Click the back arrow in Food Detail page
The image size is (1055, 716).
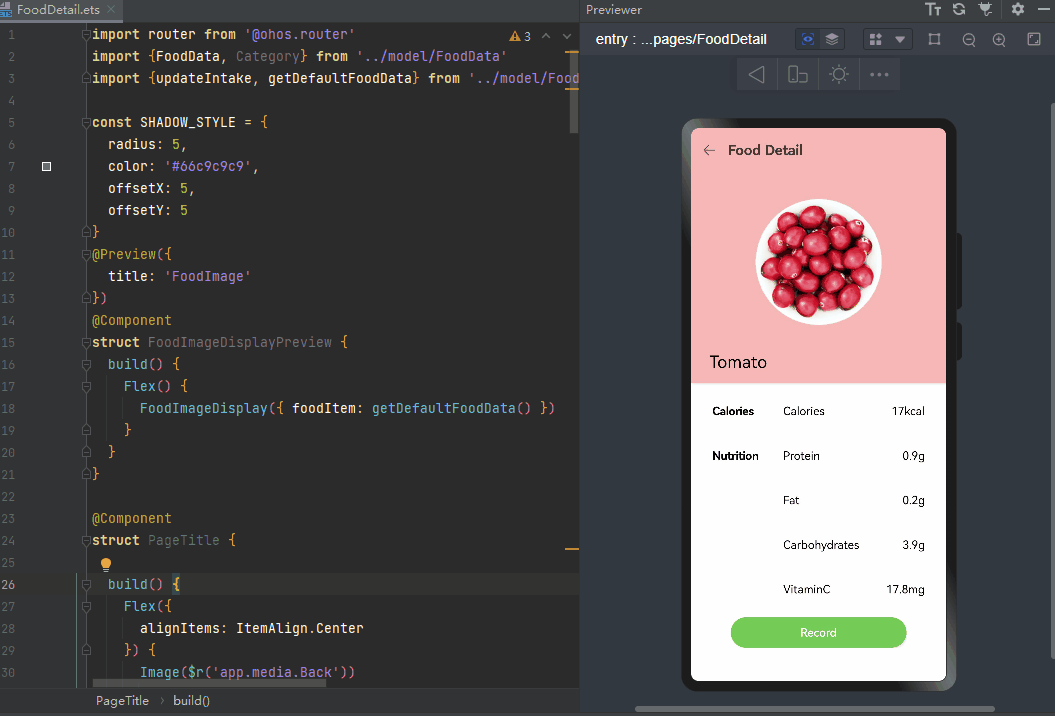(709, 150)
